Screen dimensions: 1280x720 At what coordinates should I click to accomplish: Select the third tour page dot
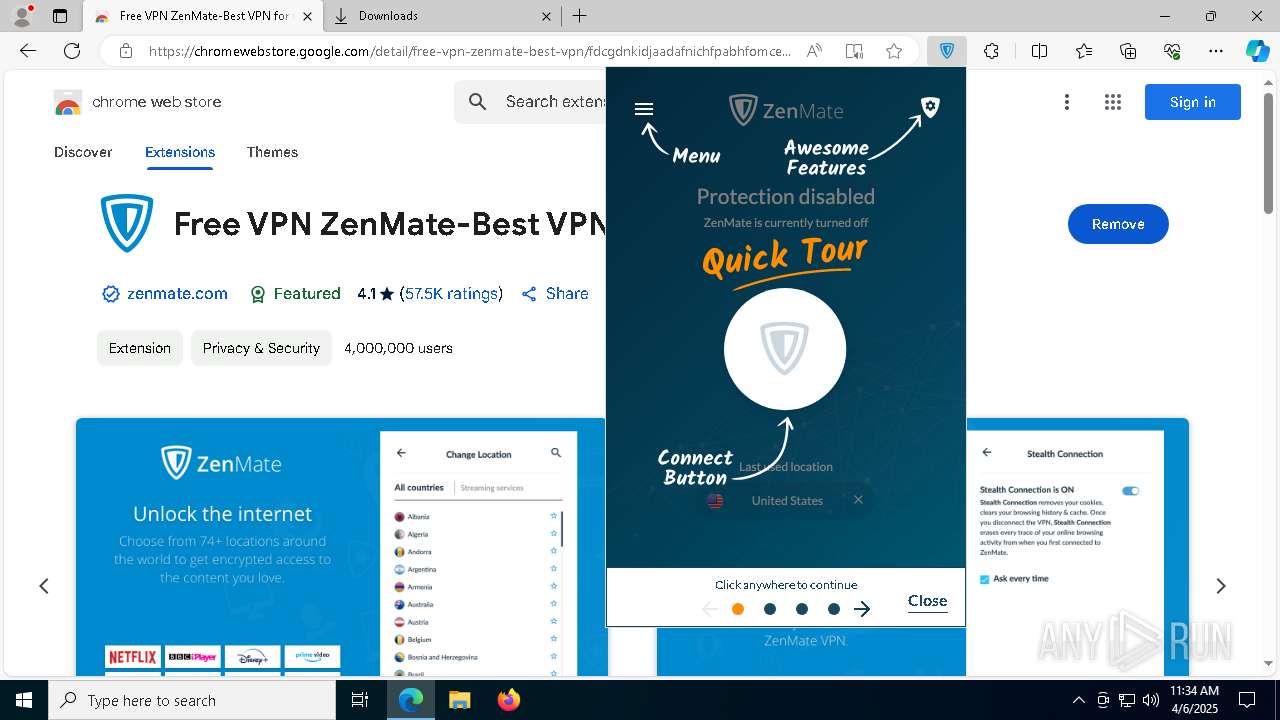(802, 609)
